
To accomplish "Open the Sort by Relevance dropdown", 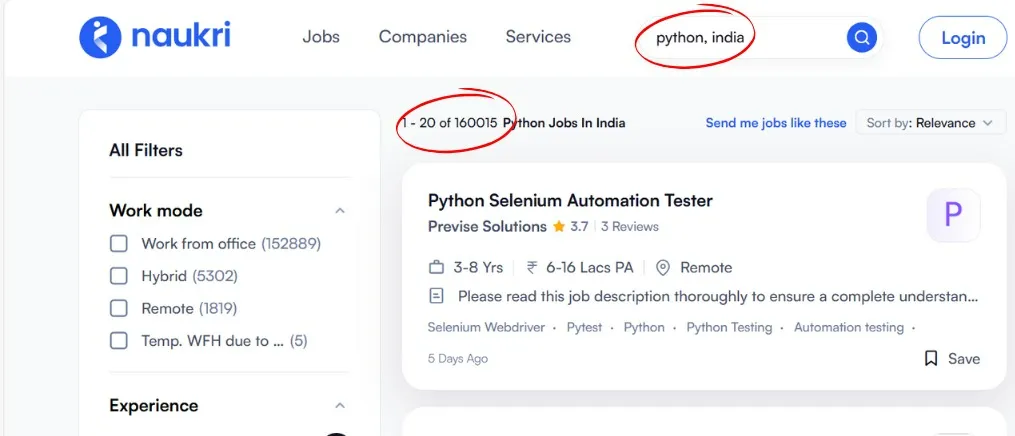I will coord(930,123).
